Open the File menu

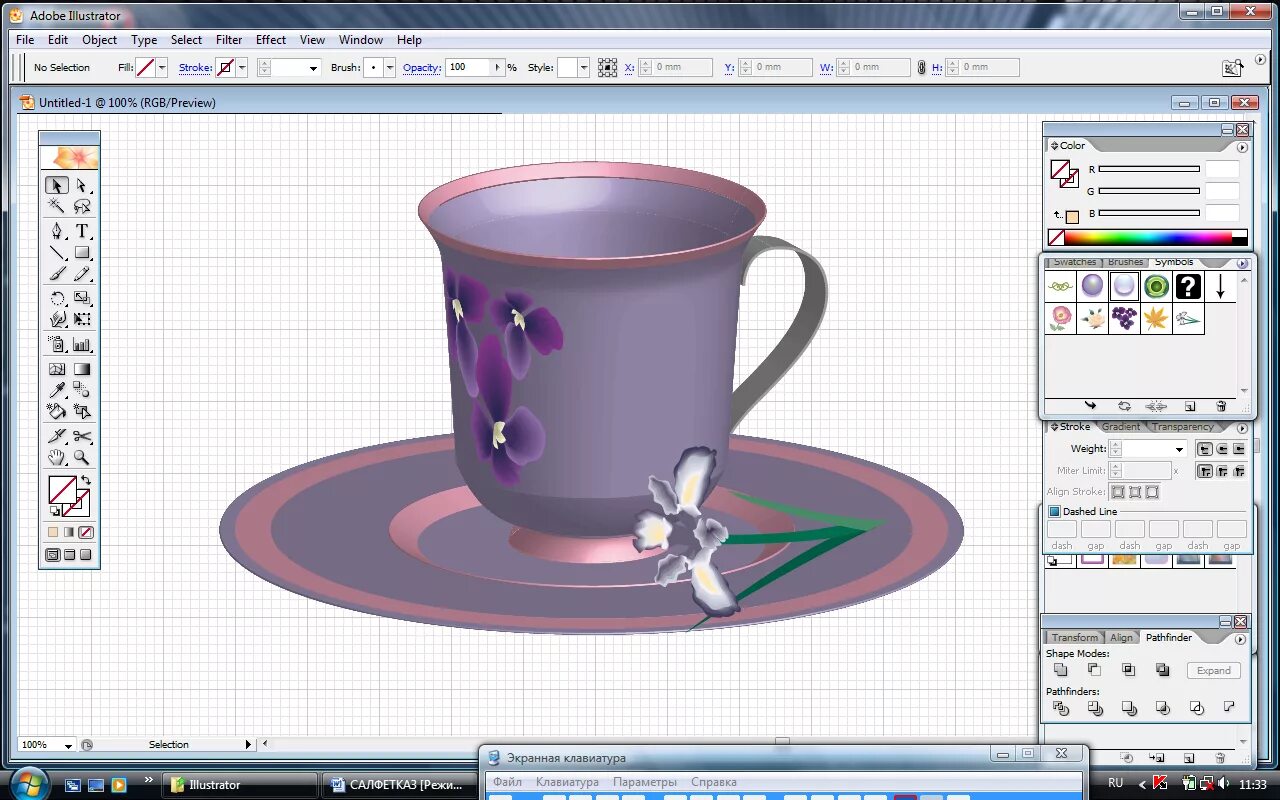[25, 40]
